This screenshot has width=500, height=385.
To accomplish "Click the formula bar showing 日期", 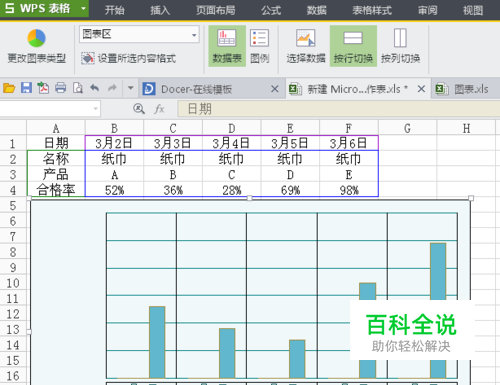I will click(x=339, y=109).
